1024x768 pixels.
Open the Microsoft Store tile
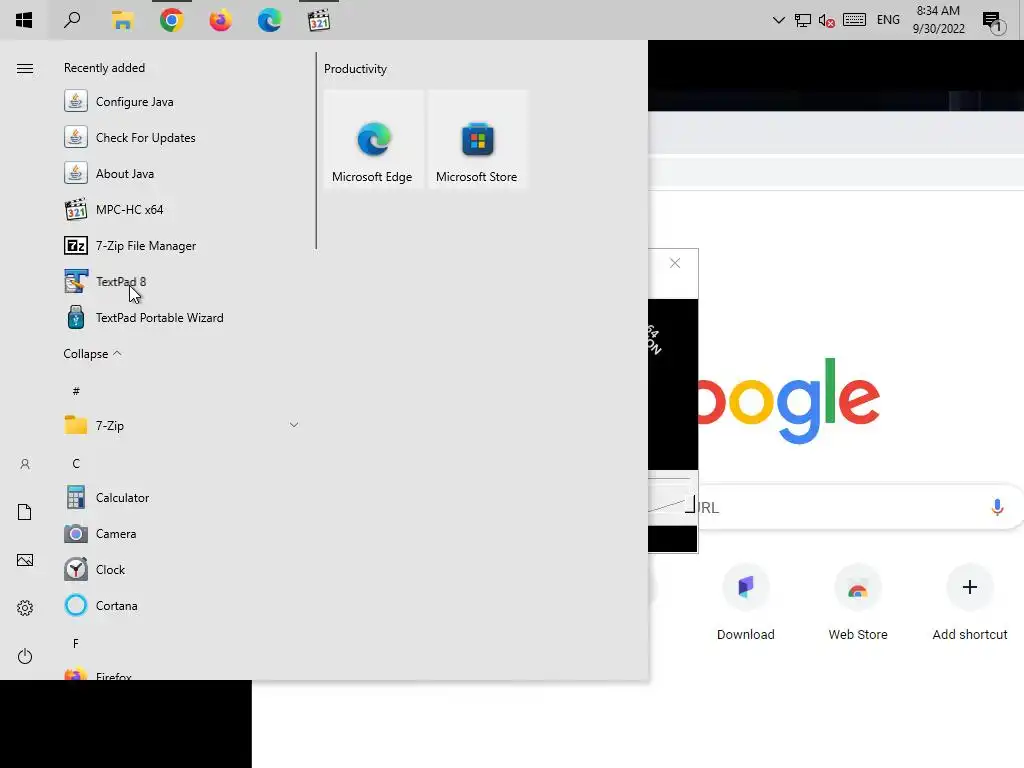coord(477,140)
